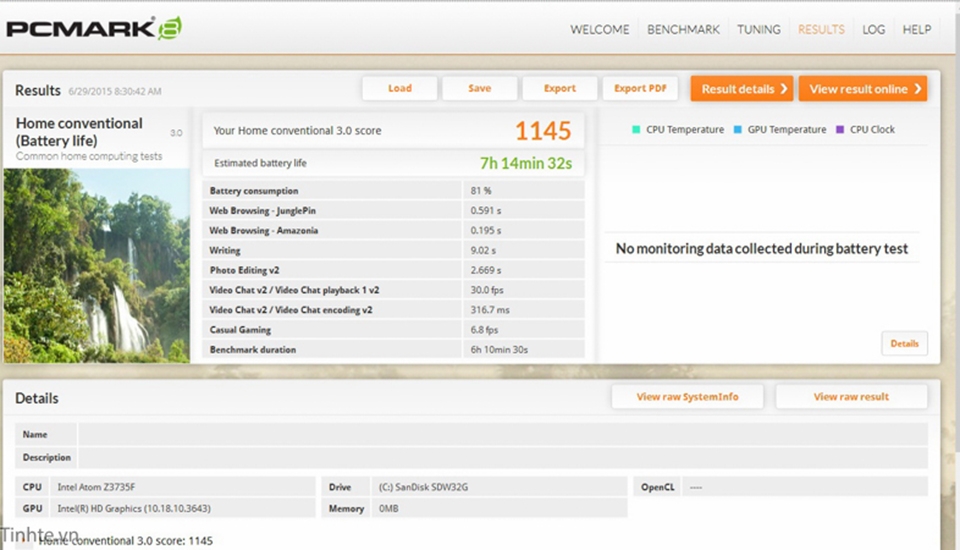Export the result as PDF
Screen dimensions: 960x550
click(x=640, y=88)
